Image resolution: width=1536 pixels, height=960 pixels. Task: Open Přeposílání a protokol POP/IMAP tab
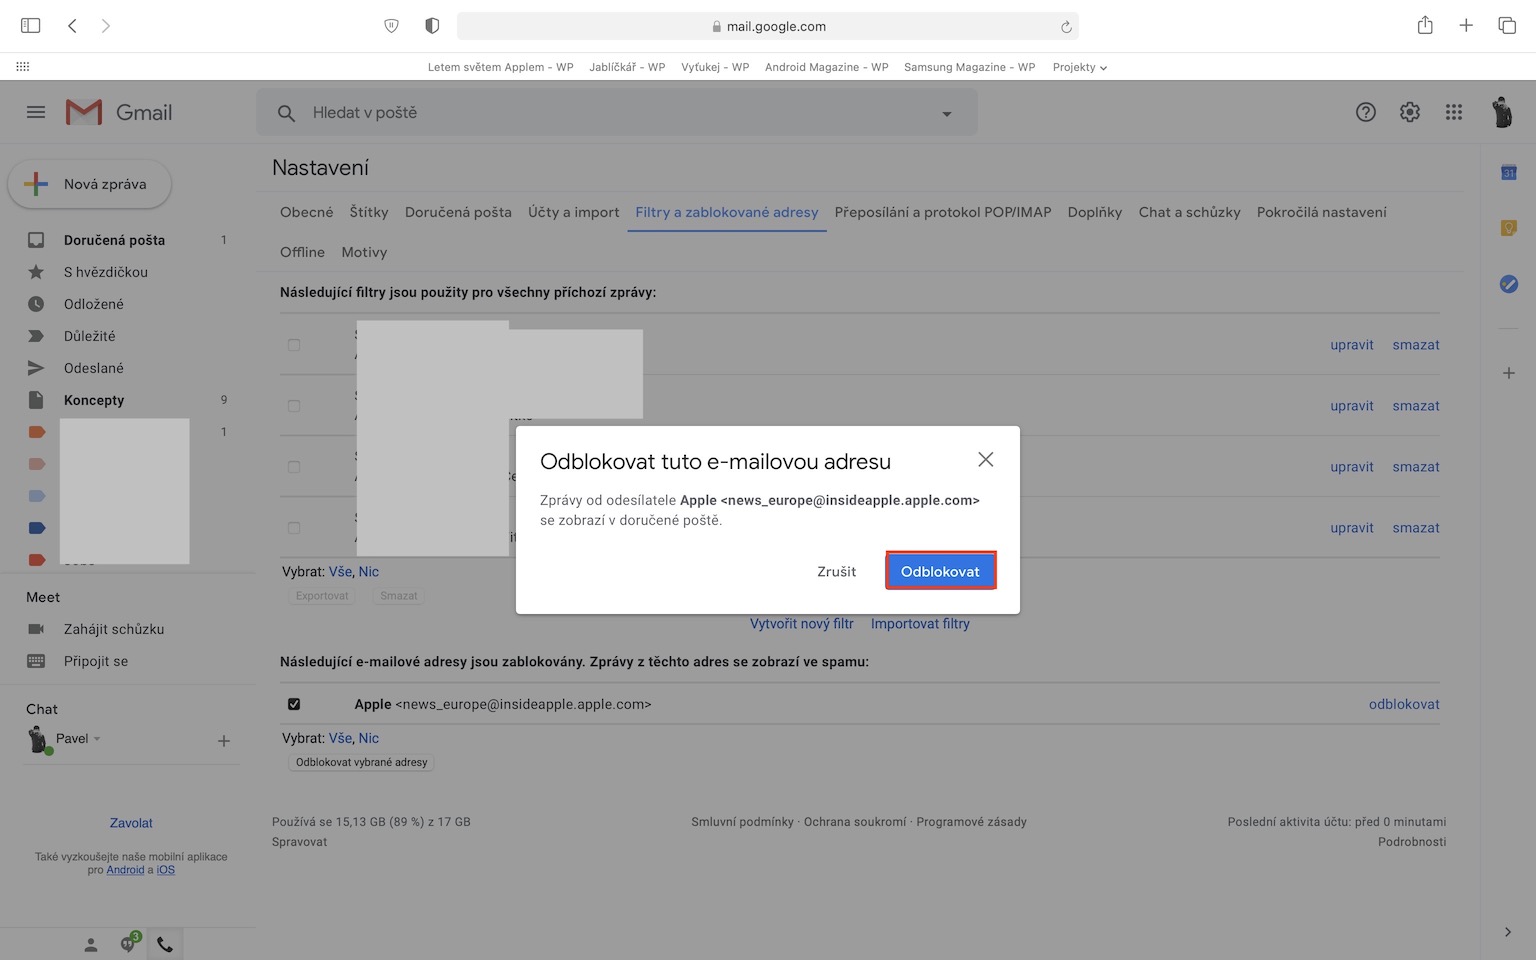click(943, 212)
